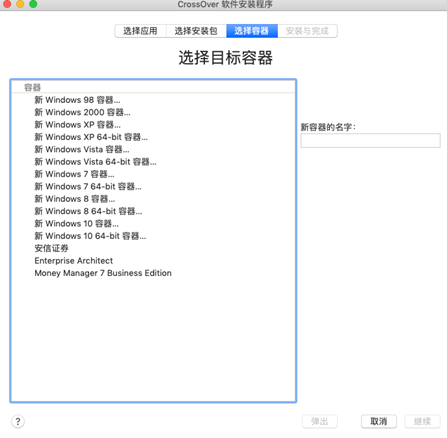Screen dimensions: 447x438
Task: Open the 选择安装包 tab
Action: click(x=196, y=31)
